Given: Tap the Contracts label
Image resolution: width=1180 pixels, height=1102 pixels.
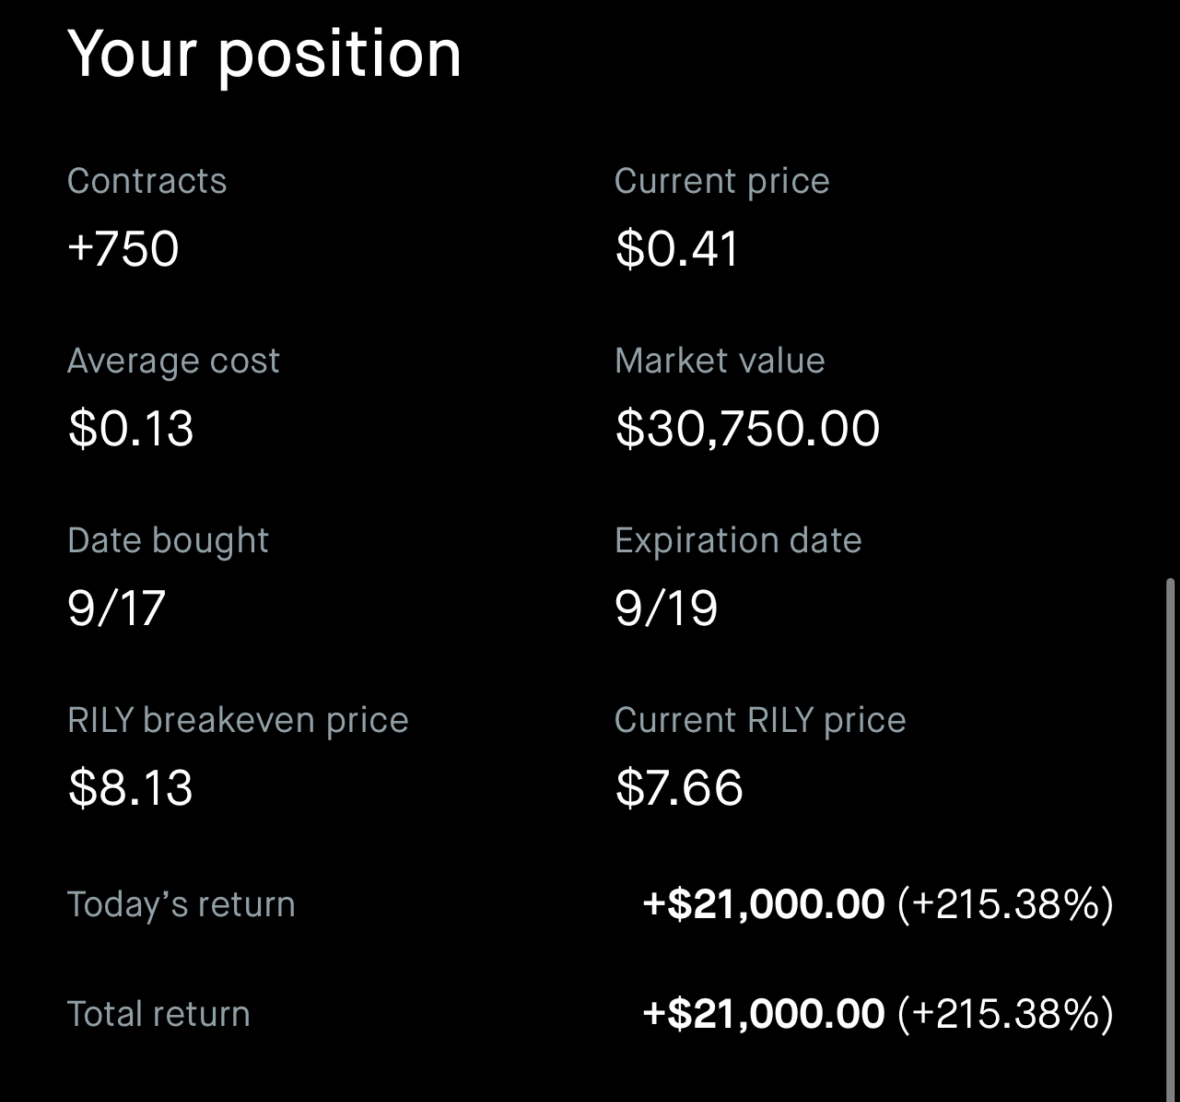Looking at the screenshot, I should point(147,181).
